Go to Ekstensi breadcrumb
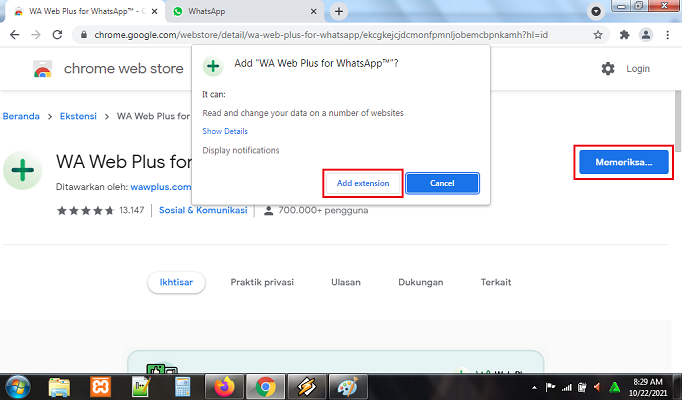The image size is (682, 400). [x=78, y=116]
